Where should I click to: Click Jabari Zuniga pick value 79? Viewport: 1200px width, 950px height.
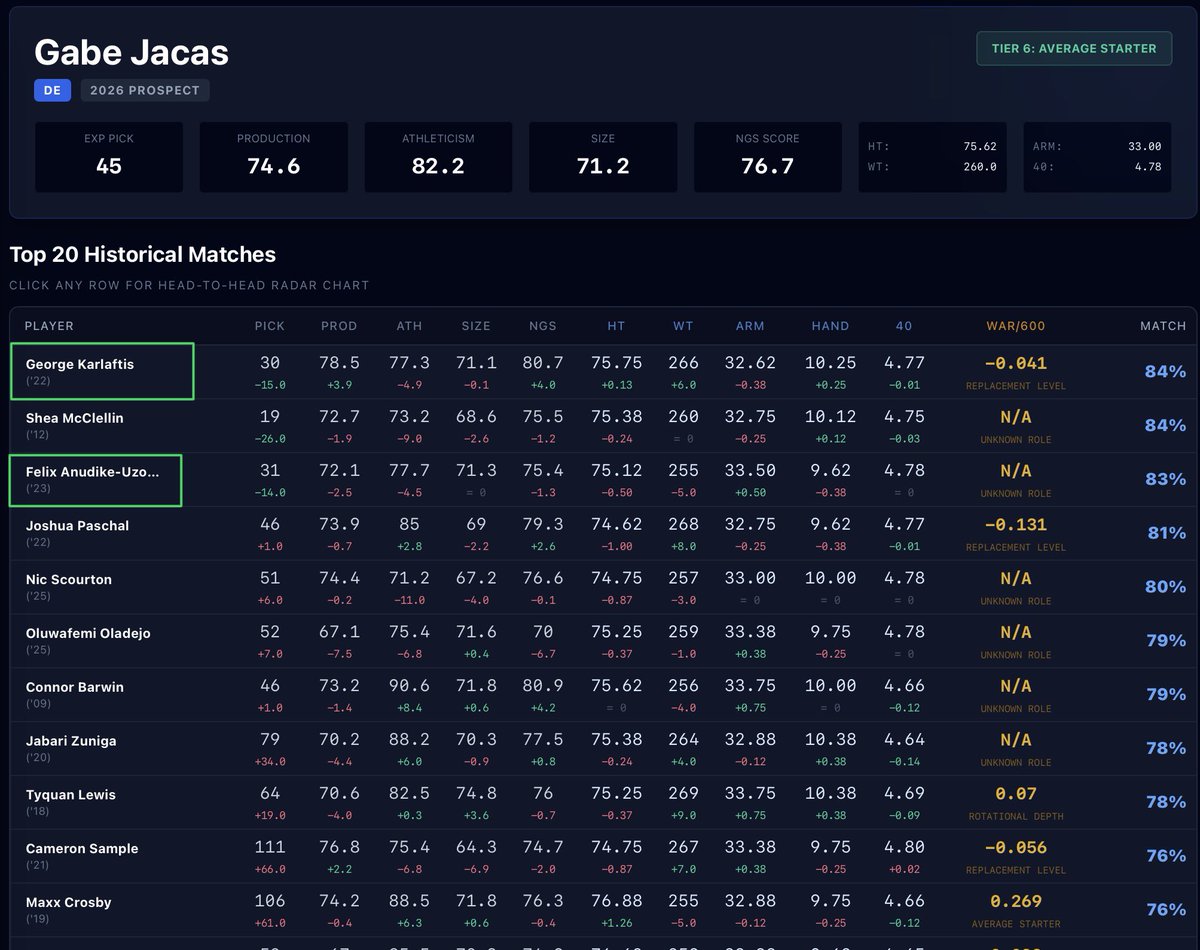270,740
